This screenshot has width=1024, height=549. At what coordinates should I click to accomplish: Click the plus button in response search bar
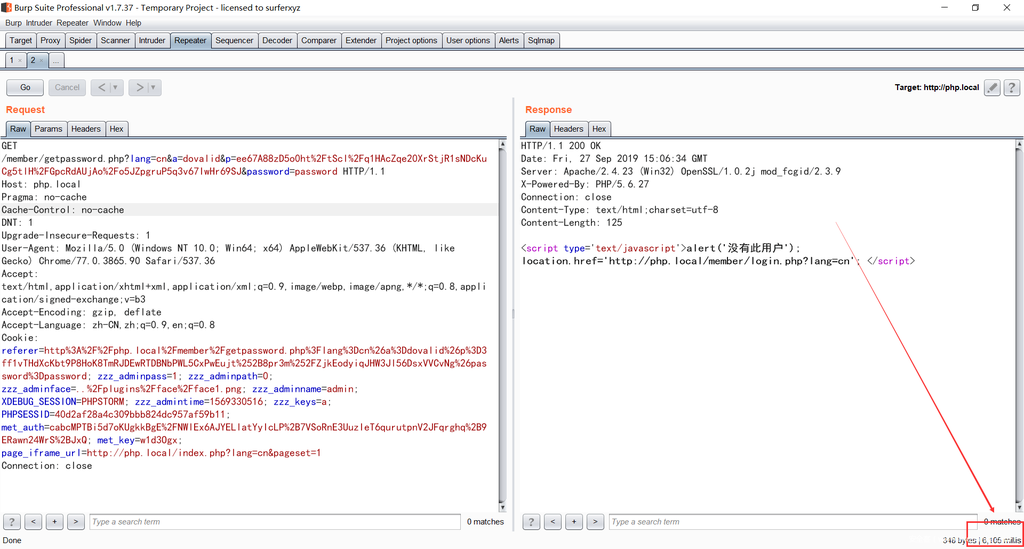(574, 522)
